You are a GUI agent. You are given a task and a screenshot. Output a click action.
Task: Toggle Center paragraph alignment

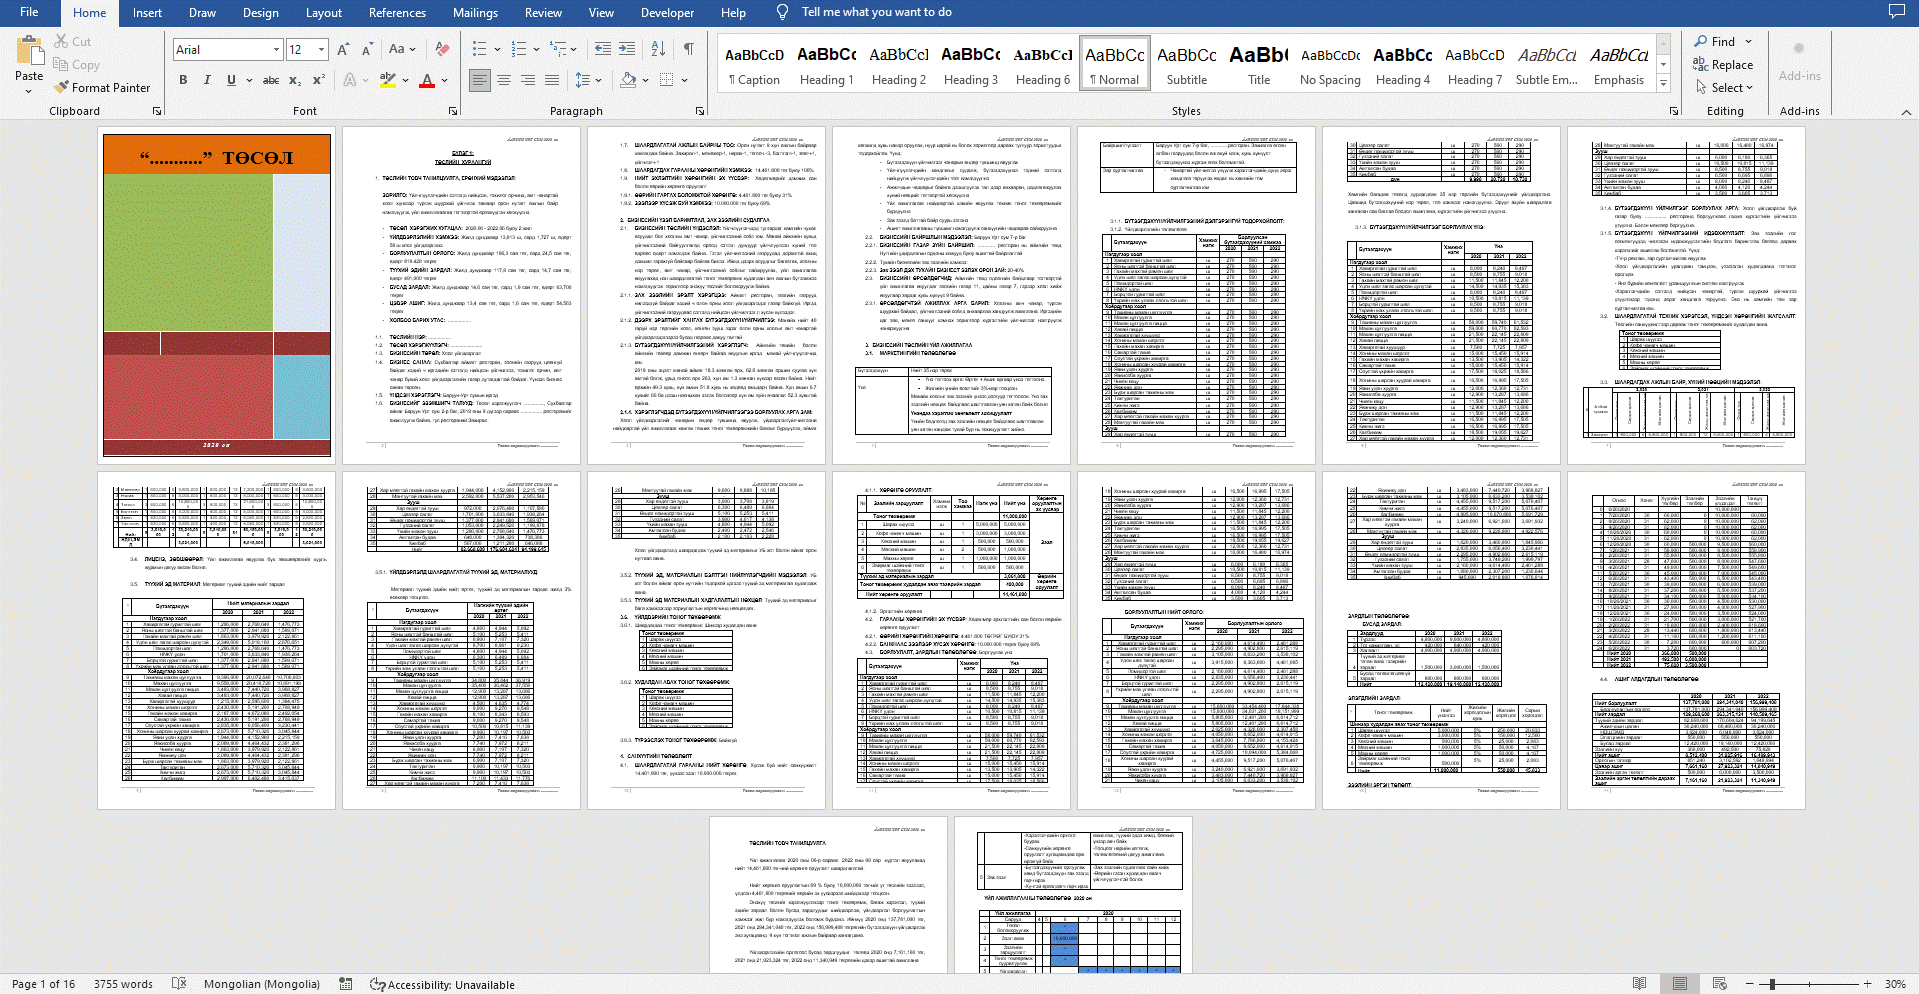point(504,80)
